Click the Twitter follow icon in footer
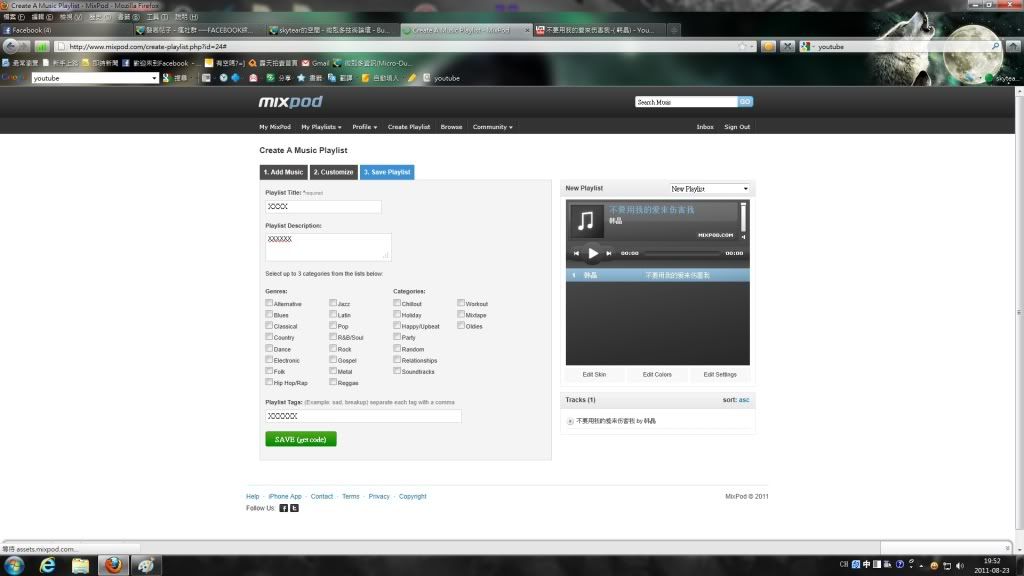1024x576 pixels. (x=295, y=508)
